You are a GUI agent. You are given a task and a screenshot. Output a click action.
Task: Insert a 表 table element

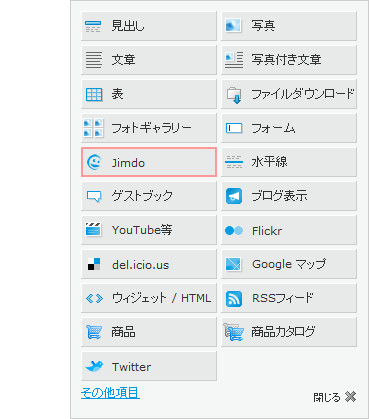(x=149, y=94)
